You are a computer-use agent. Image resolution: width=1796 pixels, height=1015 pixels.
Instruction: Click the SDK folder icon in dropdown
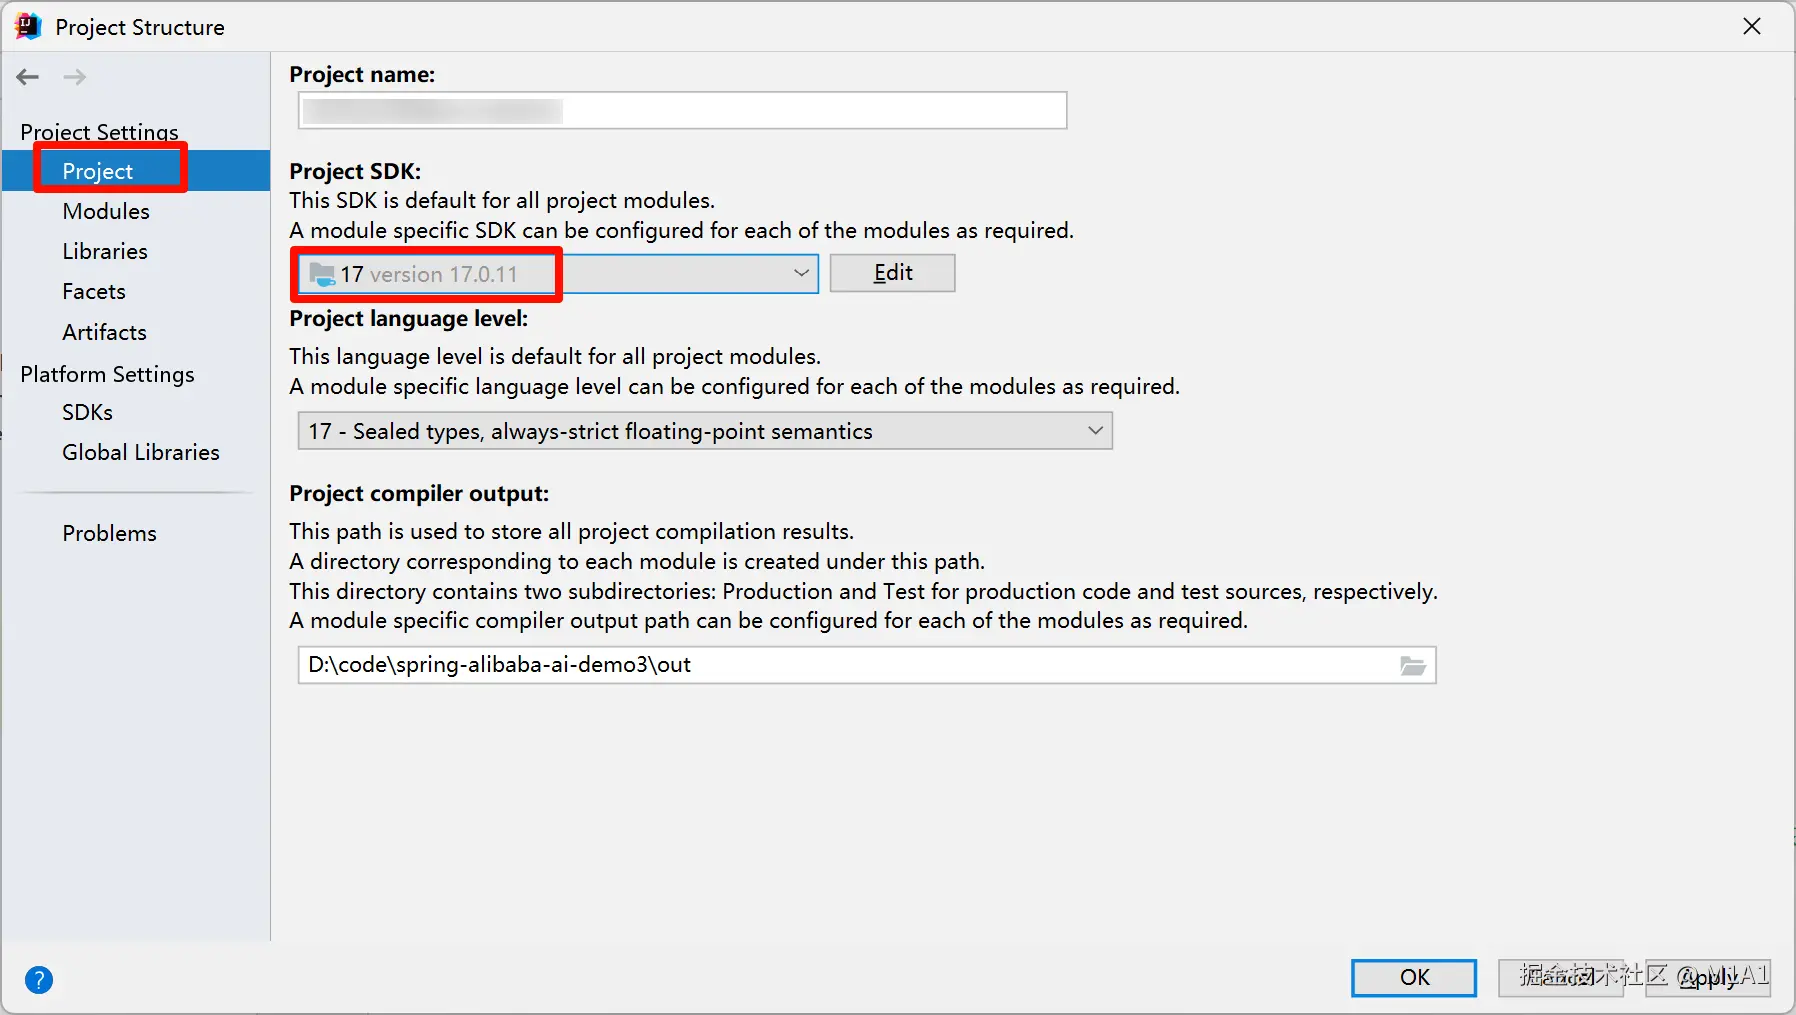pyautogui.click(x=322, y=274)
